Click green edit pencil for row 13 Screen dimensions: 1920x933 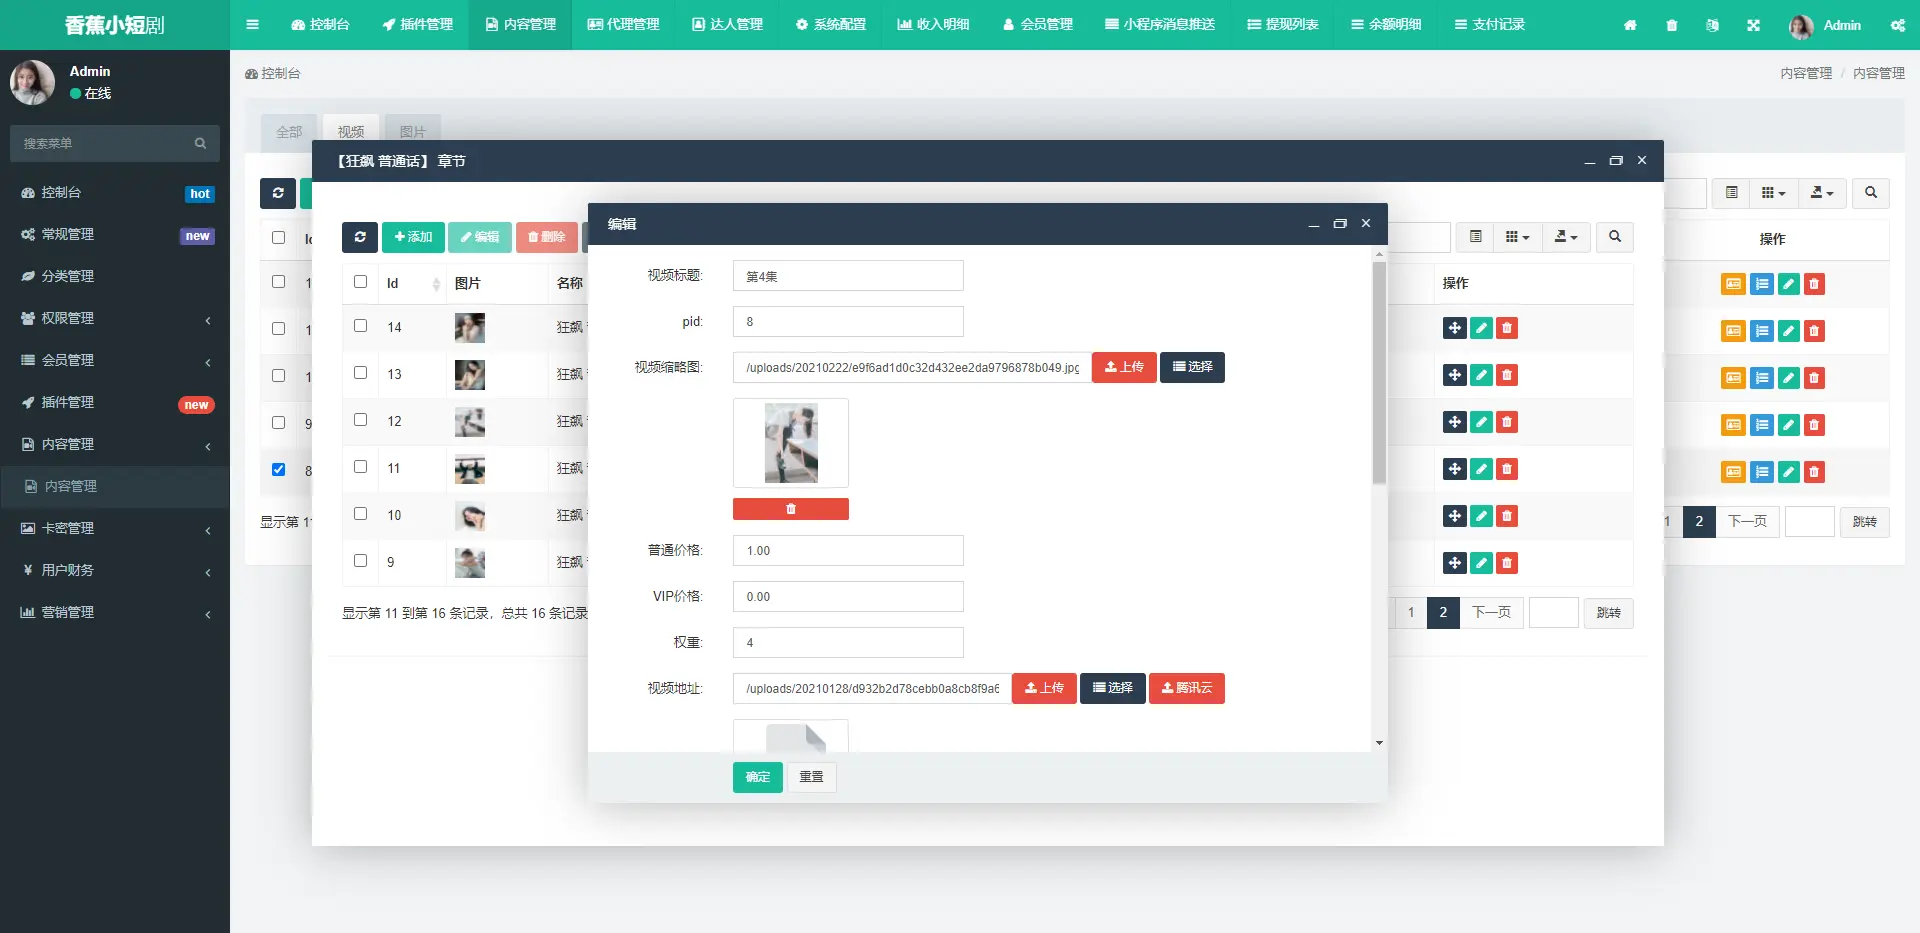pyautogui.click(x=1481, y=375)
